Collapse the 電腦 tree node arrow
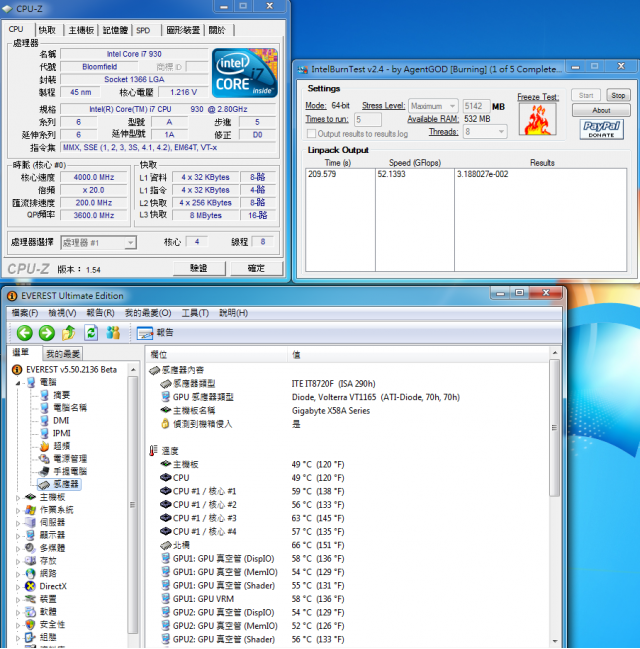Image resolution: width=640 pixels, height=649 pixels. click(x=18, y=383)
